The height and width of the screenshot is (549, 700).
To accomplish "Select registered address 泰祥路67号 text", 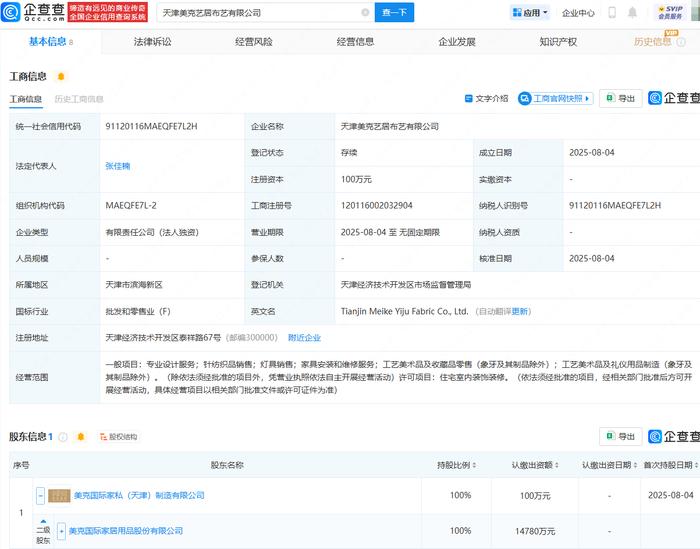I will pos(163,338).
